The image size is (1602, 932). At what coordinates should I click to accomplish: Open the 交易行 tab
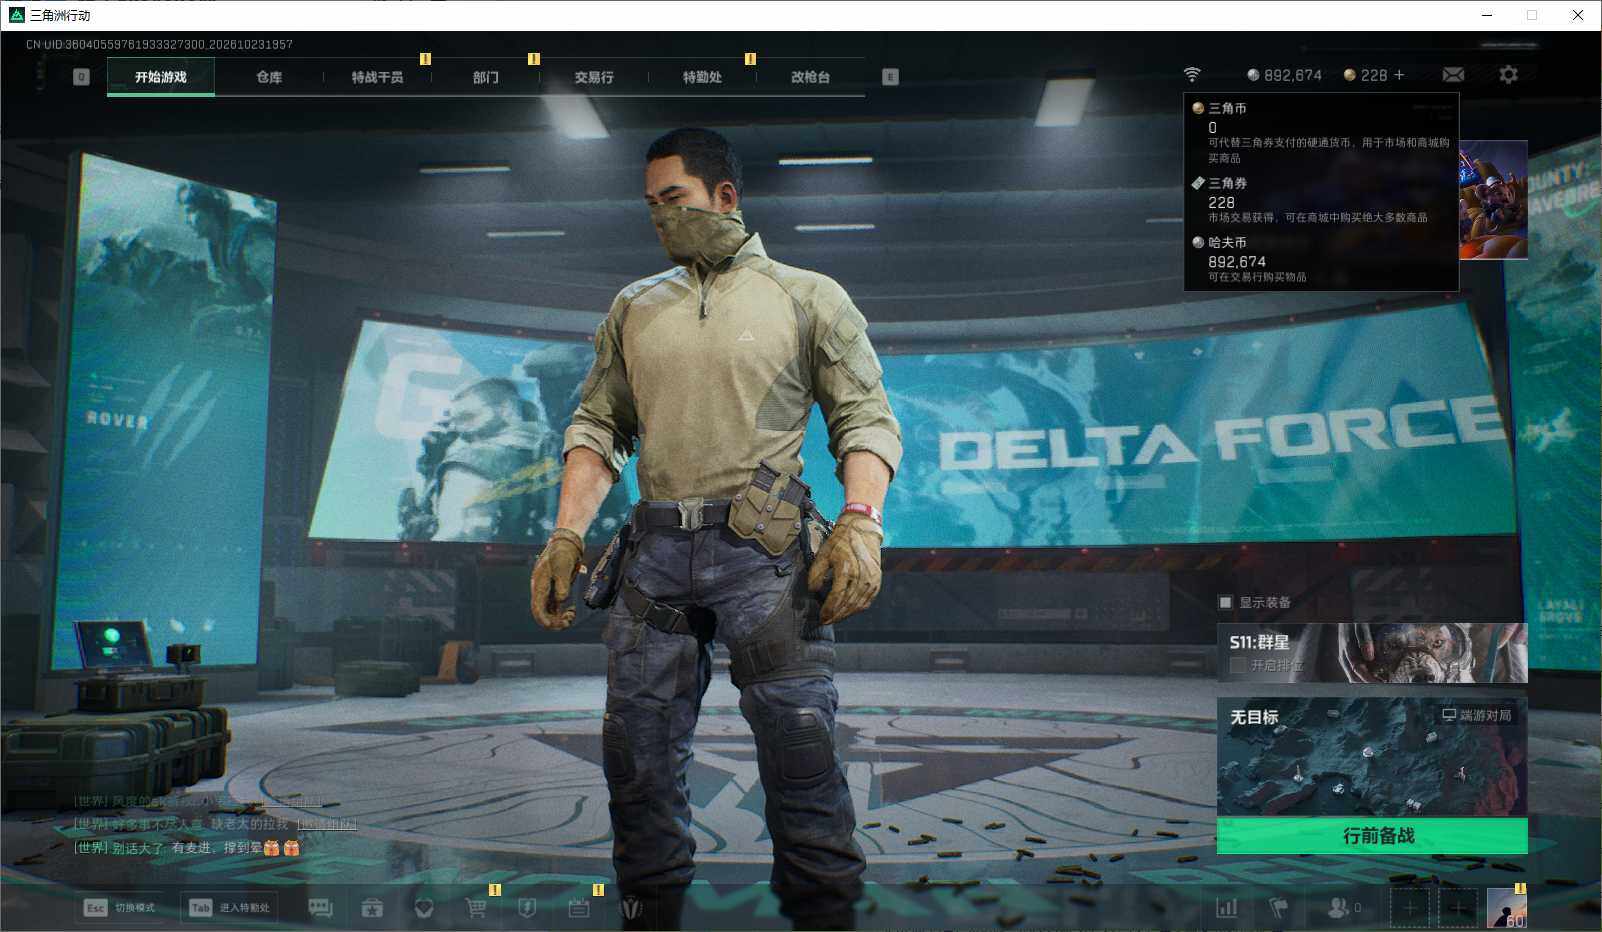[594, 77]
